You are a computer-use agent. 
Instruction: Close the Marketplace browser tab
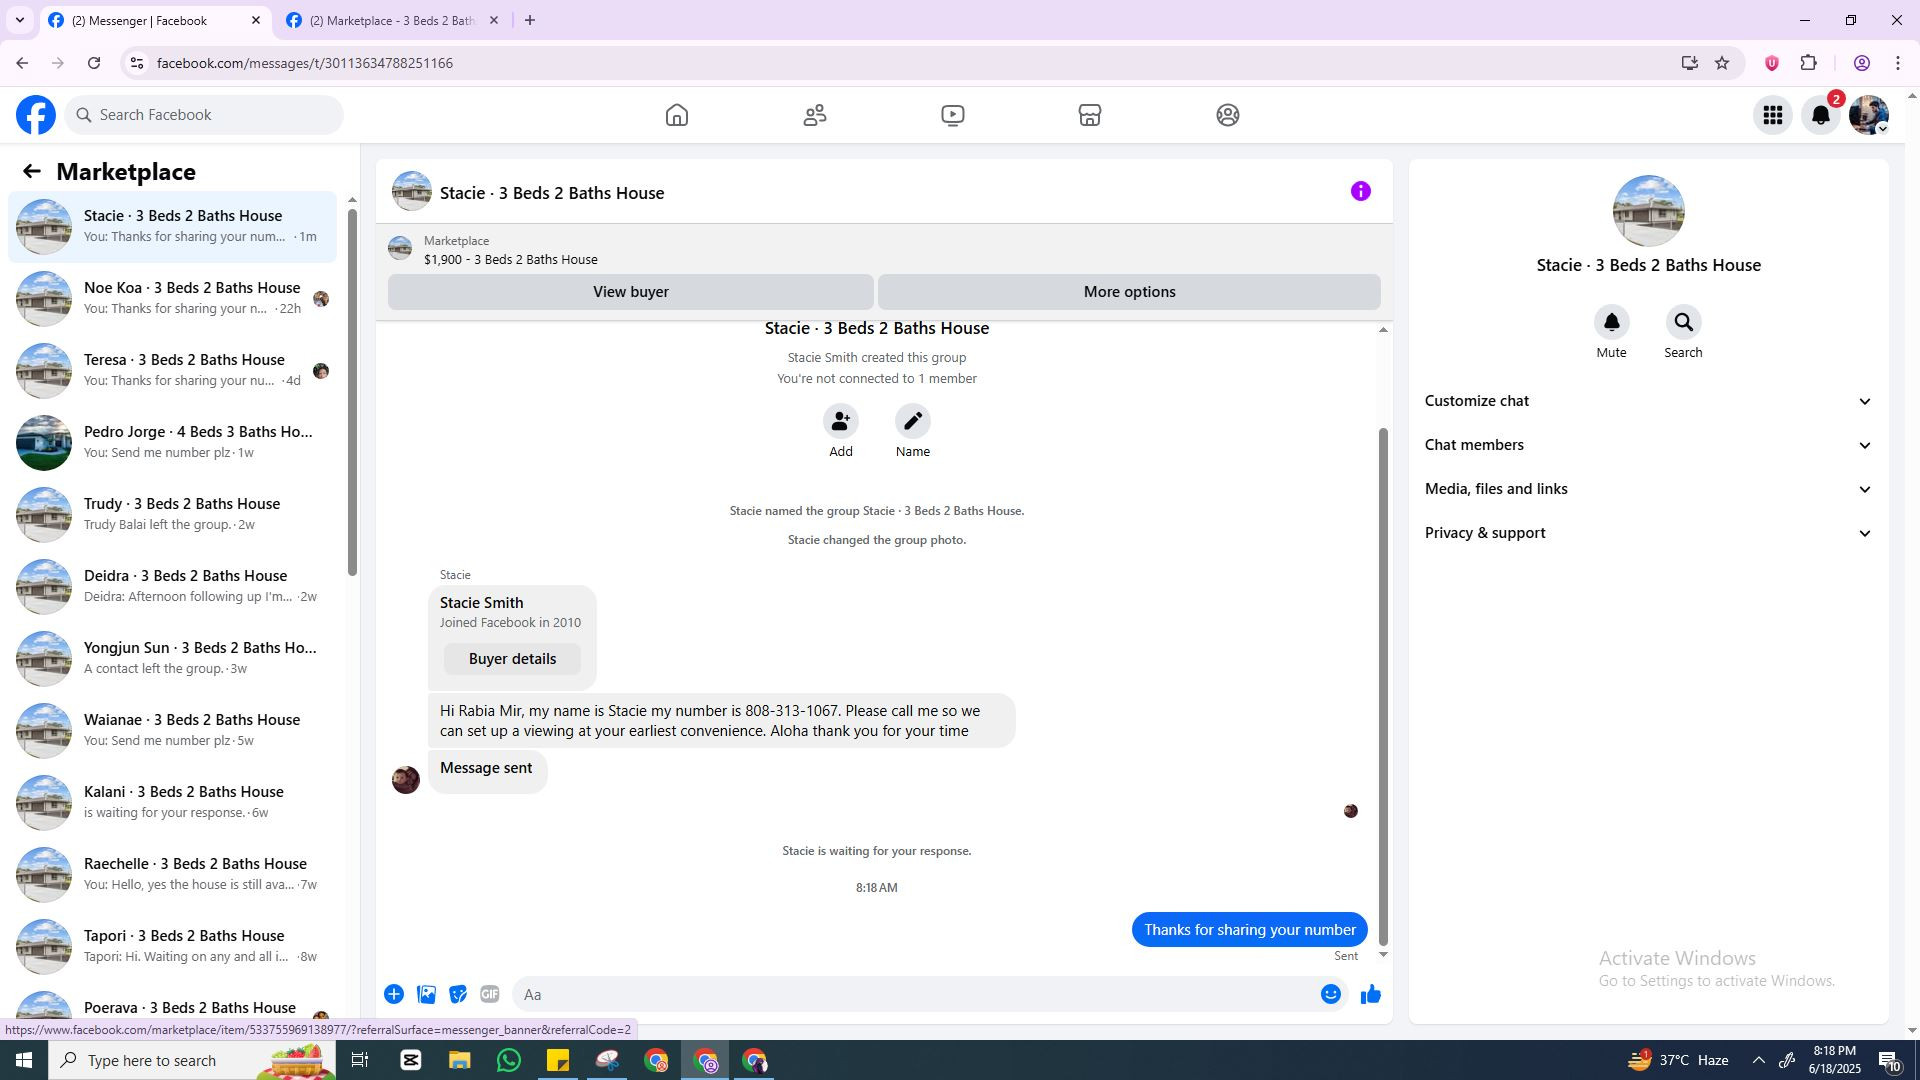click(x=494, y=20)
